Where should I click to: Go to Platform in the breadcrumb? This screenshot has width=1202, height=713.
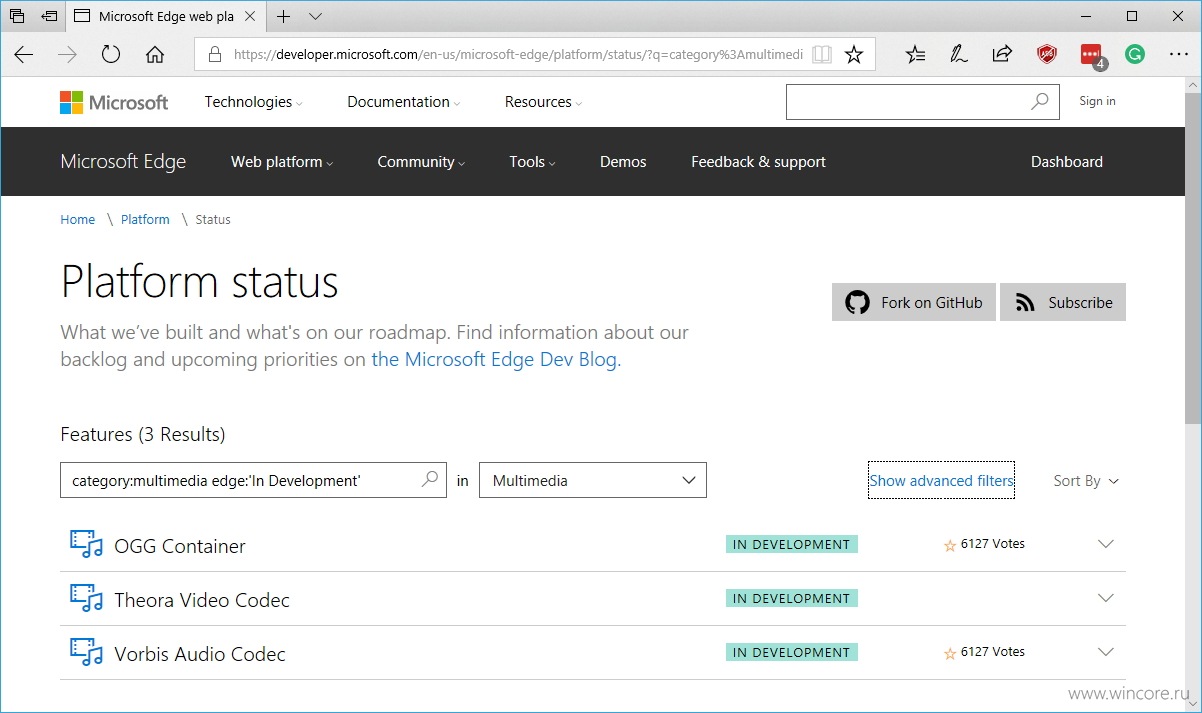coord(145,220)
